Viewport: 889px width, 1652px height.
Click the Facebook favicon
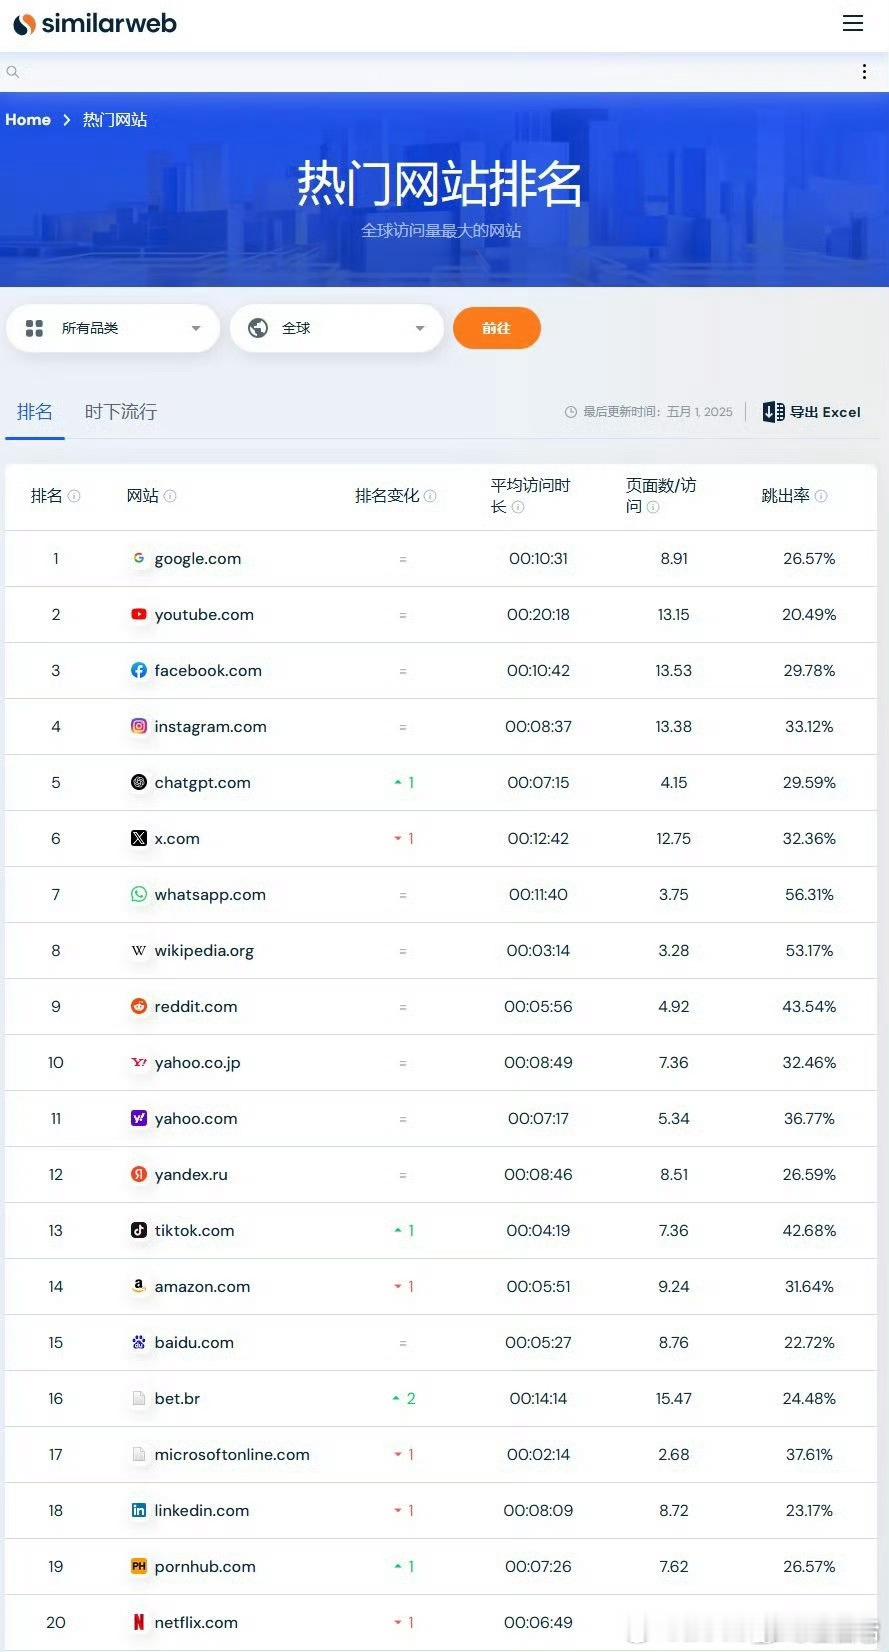139,670
